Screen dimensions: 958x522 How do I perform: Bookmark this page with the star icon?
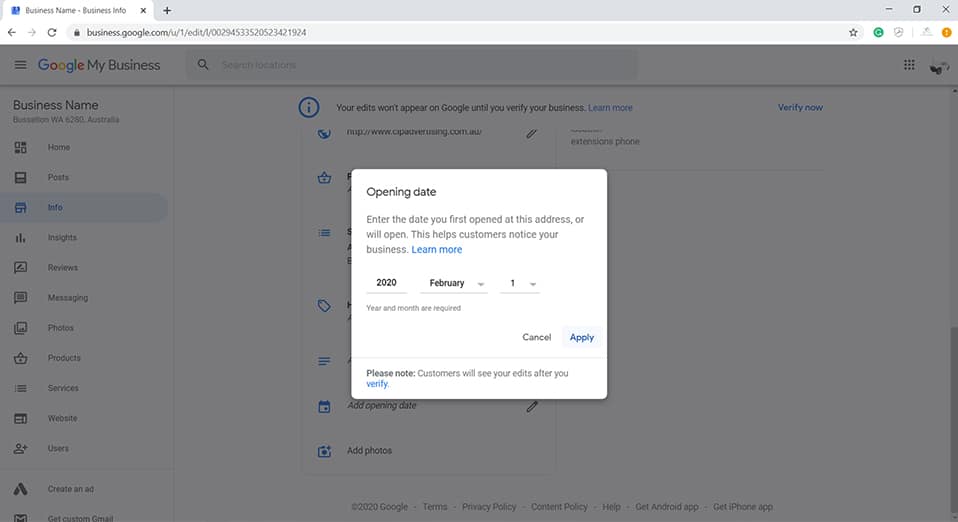click(x=853, y=32)
